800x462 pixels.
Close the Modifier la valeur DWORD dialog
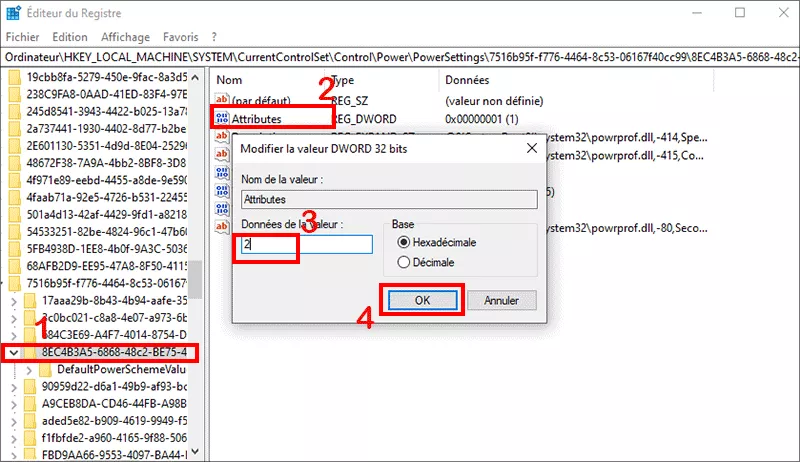(531, 148)
